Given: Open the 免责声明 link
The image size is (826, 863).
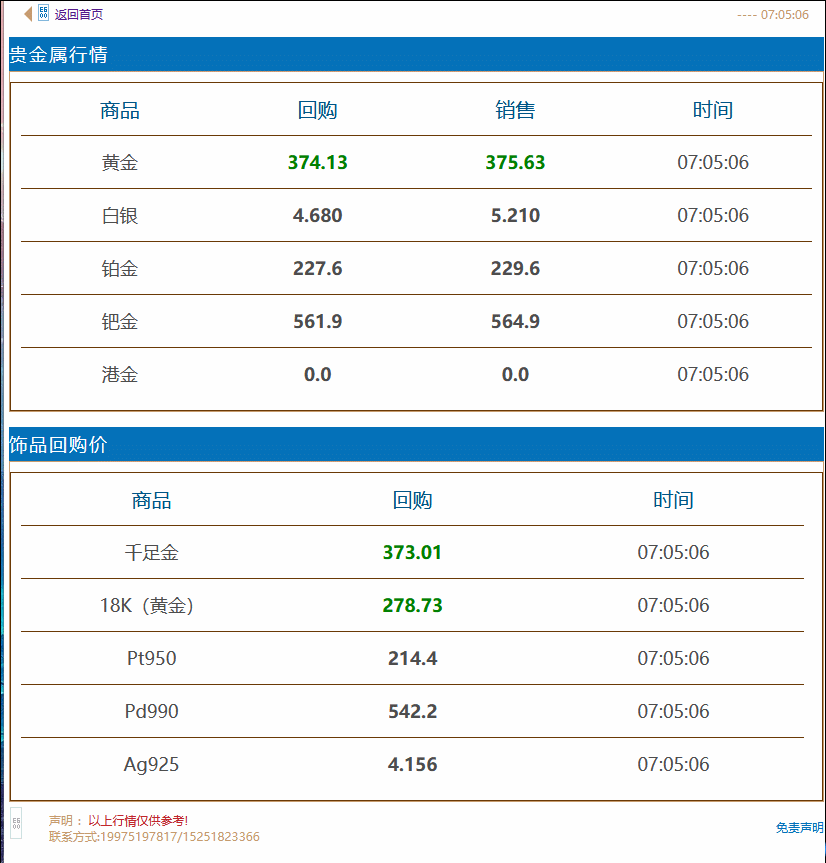Looking at the screenshot, I should point(799,828).
